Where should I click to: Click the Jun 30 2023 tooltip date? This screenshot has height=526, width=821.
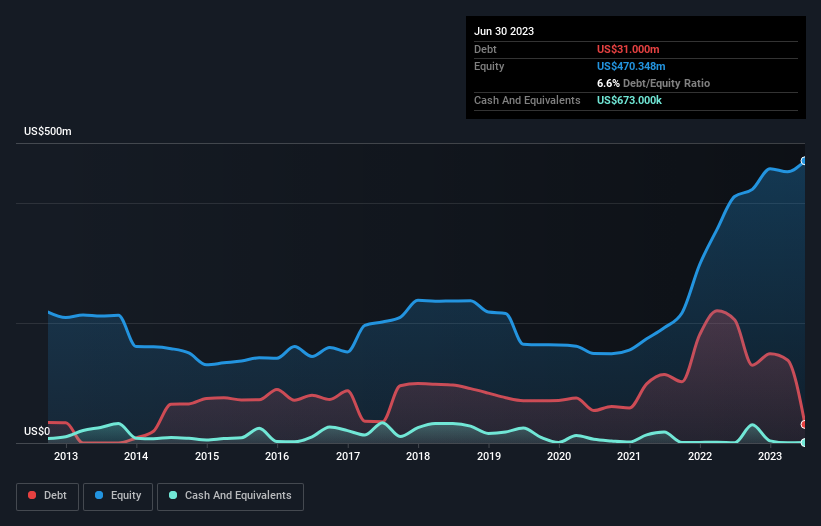pyautogui.click(x=504, y=31)
